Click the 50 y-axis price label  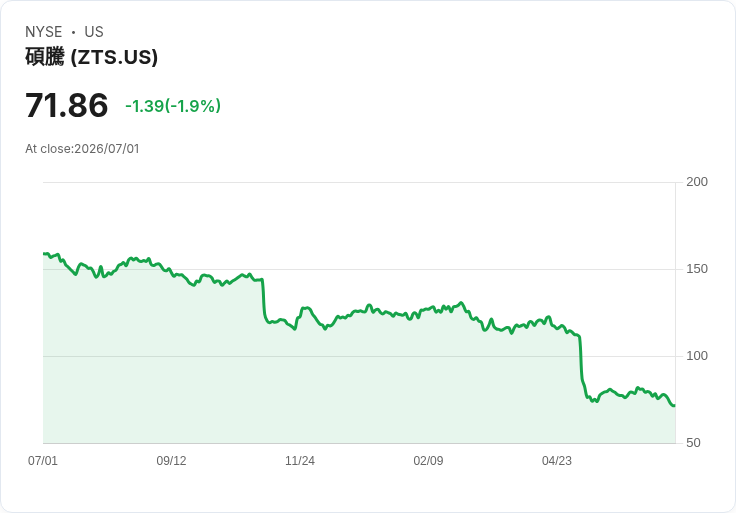693,443
